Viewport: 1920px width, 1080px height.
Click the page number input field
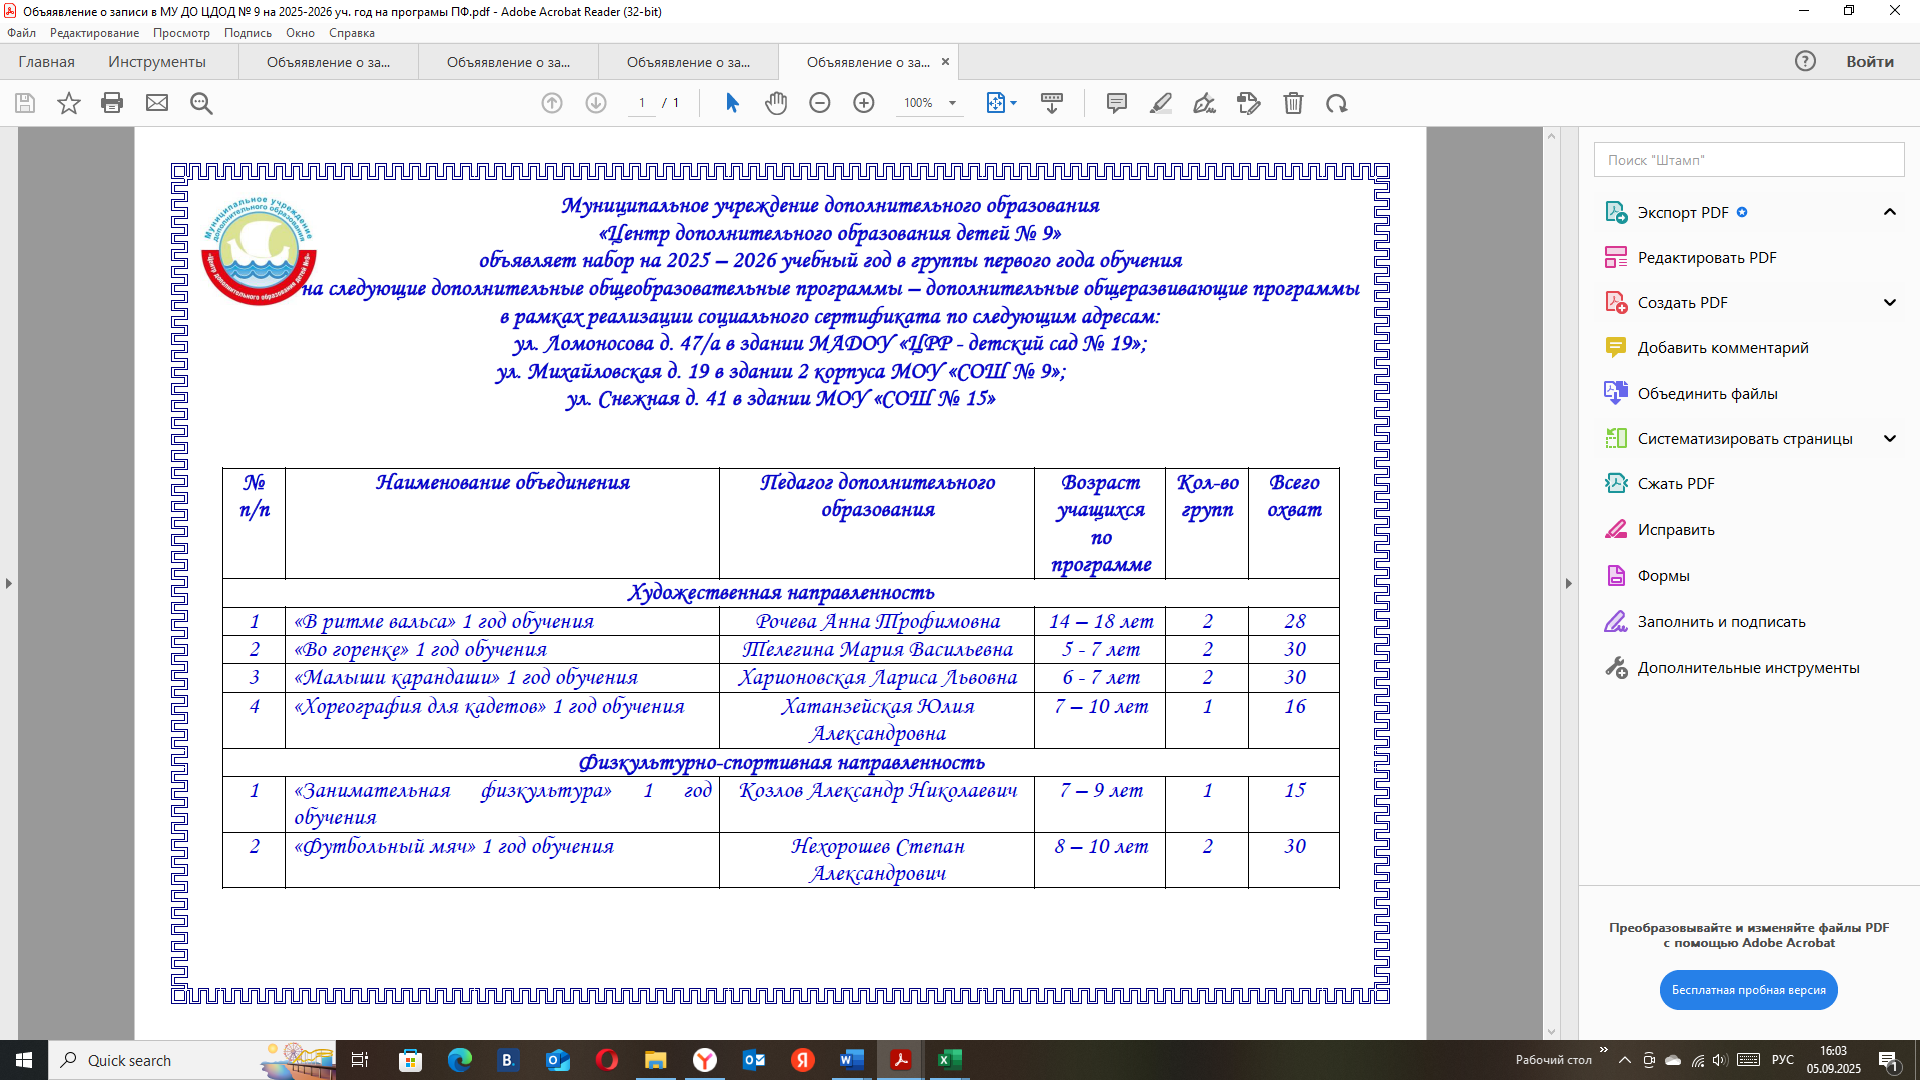click(641, 103)
